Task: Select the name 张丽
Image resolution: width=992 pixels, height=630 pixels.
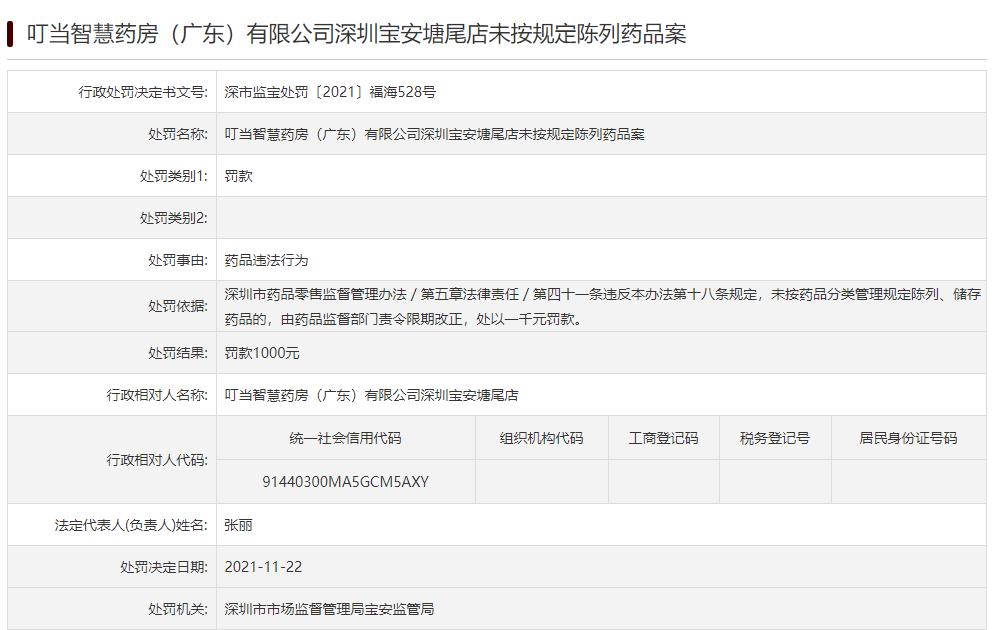Action: click(x=239, y=525)
